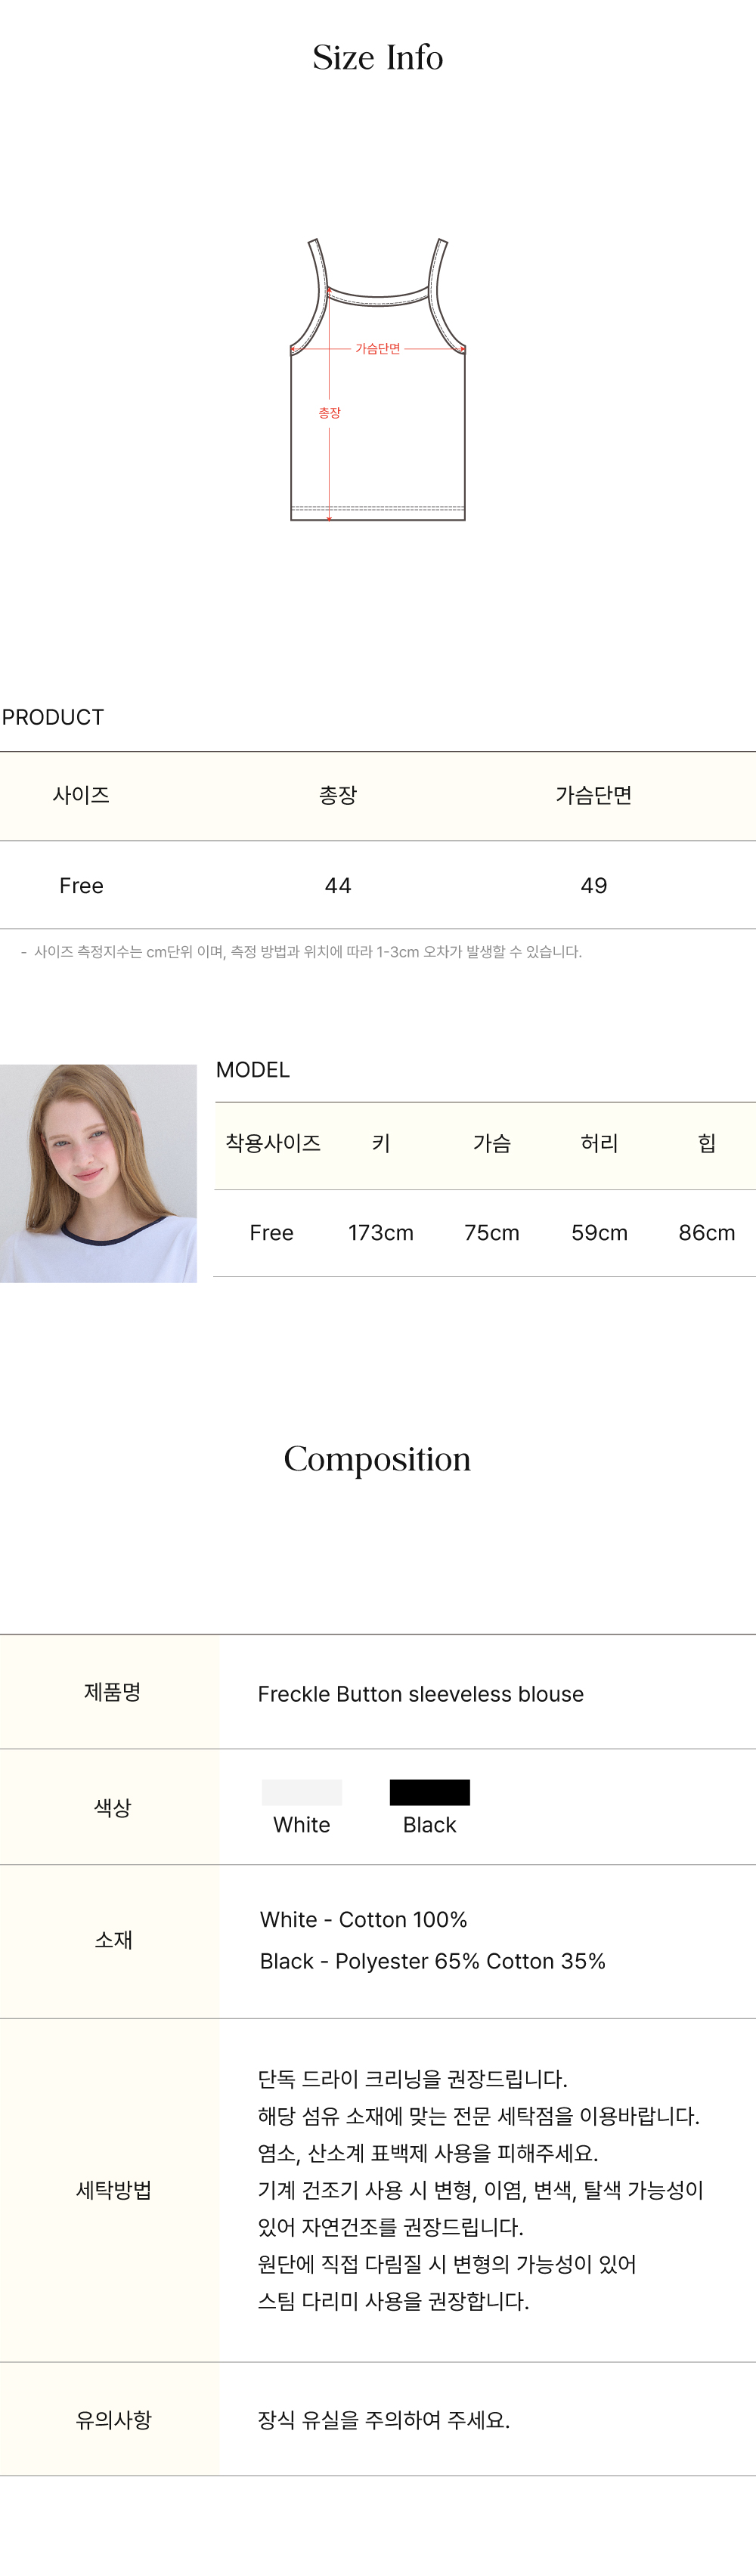Click the 가슴단면 column header in the product table
756x2576 pixels.
(x=593, y=795)
